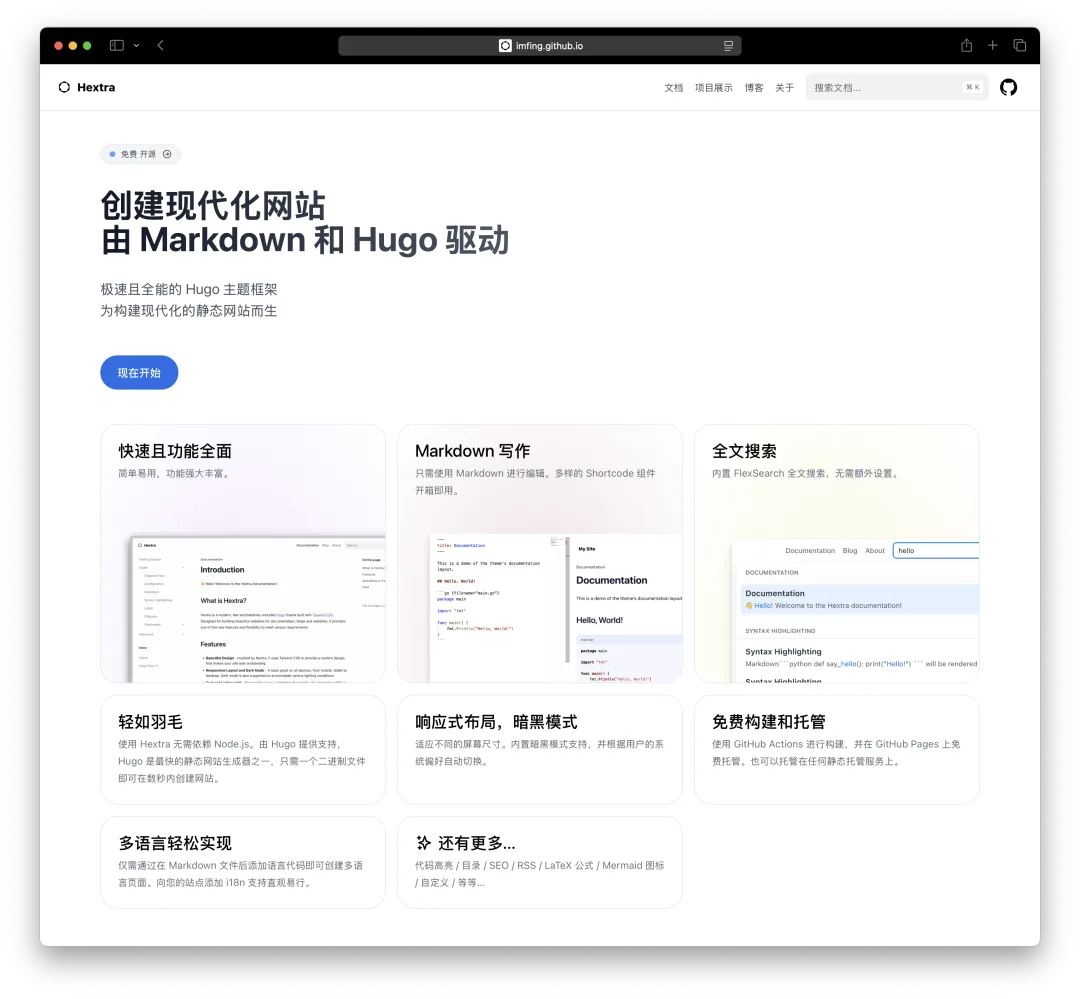Add a new tab with plus icon
Image resolution: width=1080 pixels, height=999 pixels.
[x=993, y=45]
